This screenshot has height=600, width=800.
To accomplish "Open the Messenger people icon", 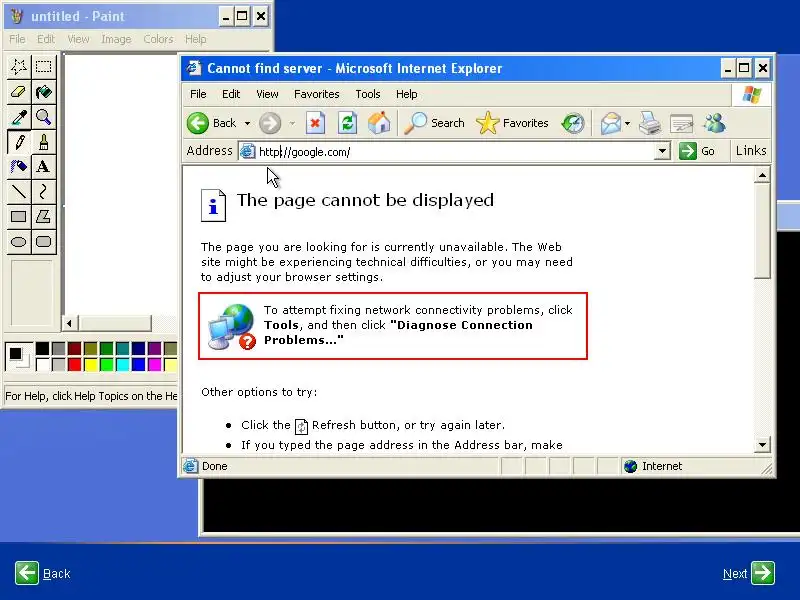I will [x=715, y=123].
